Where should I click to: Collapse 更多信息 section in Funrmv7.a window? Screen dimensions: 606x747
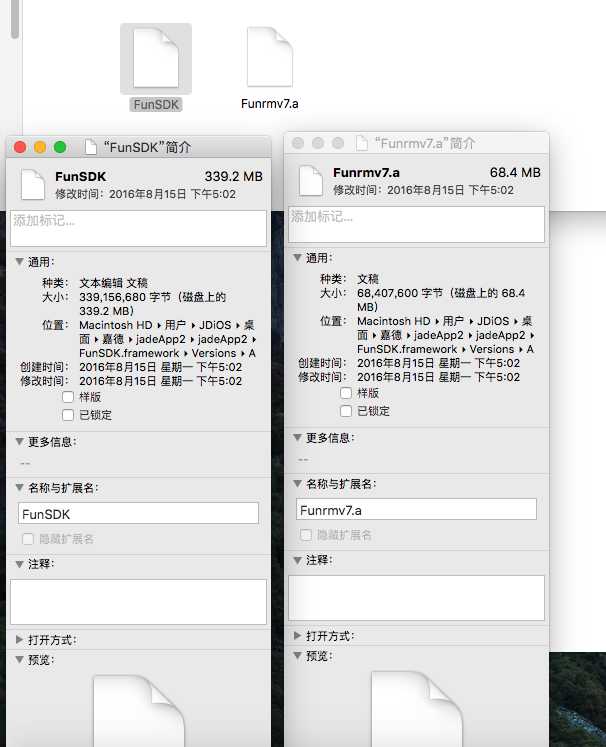tap(297, 437)
